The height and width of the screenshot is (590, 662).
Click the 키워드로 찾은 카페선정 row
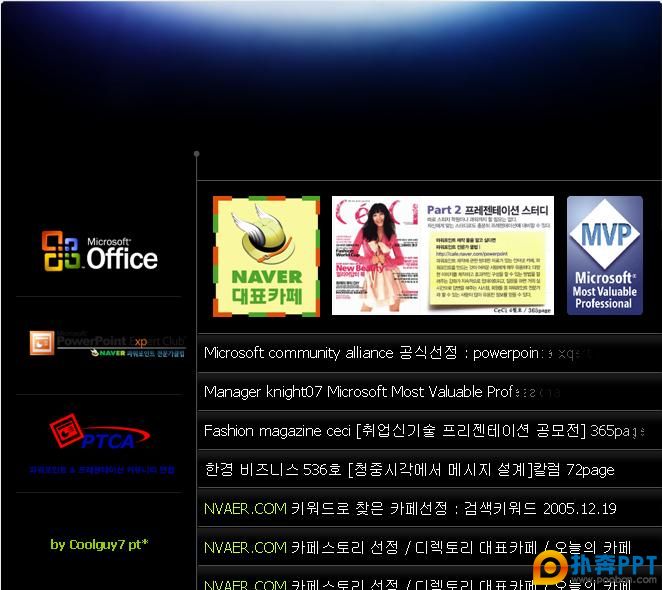[x=429, y=508]
